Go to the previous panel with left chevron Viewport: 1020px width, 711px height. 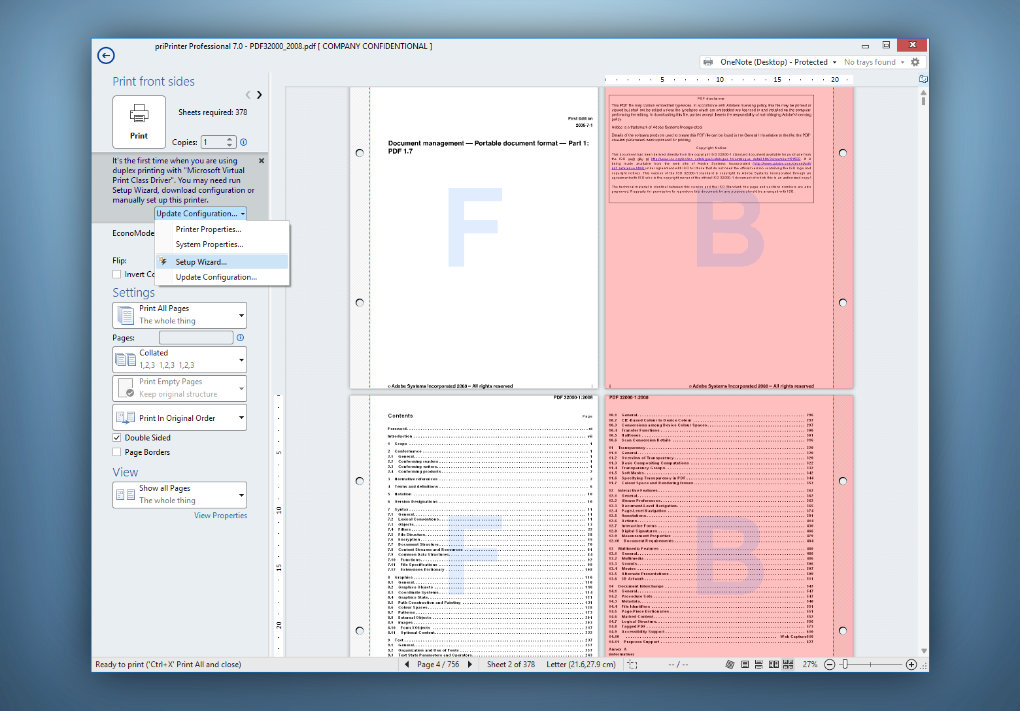(x=248, y=95)
